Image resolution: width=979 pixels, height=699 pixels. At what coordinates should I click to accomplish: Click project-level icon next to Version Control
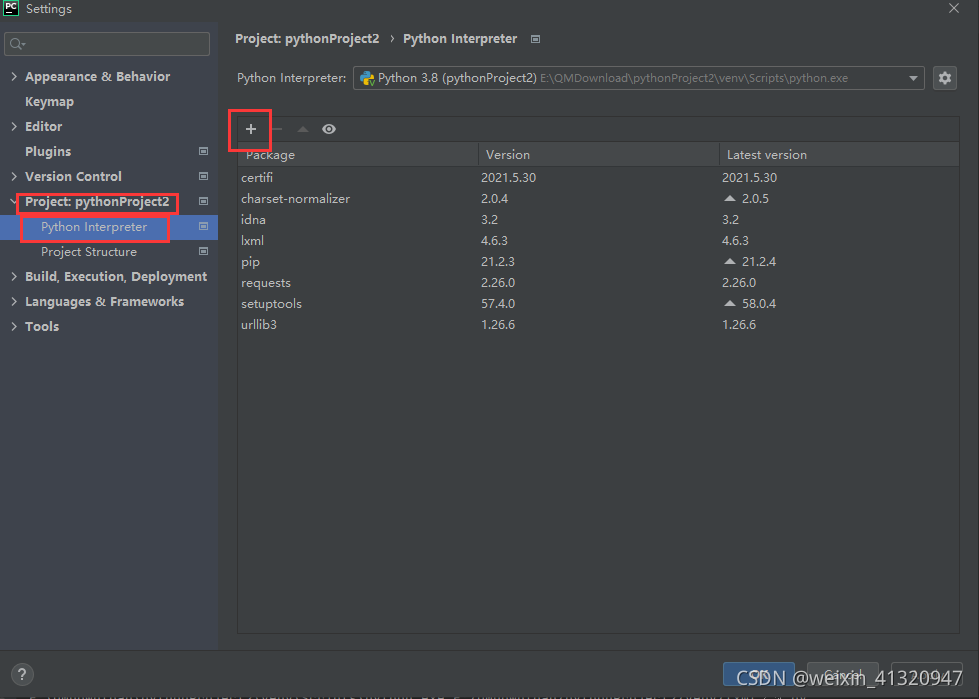pyautogui.click(x=204, y=176)
